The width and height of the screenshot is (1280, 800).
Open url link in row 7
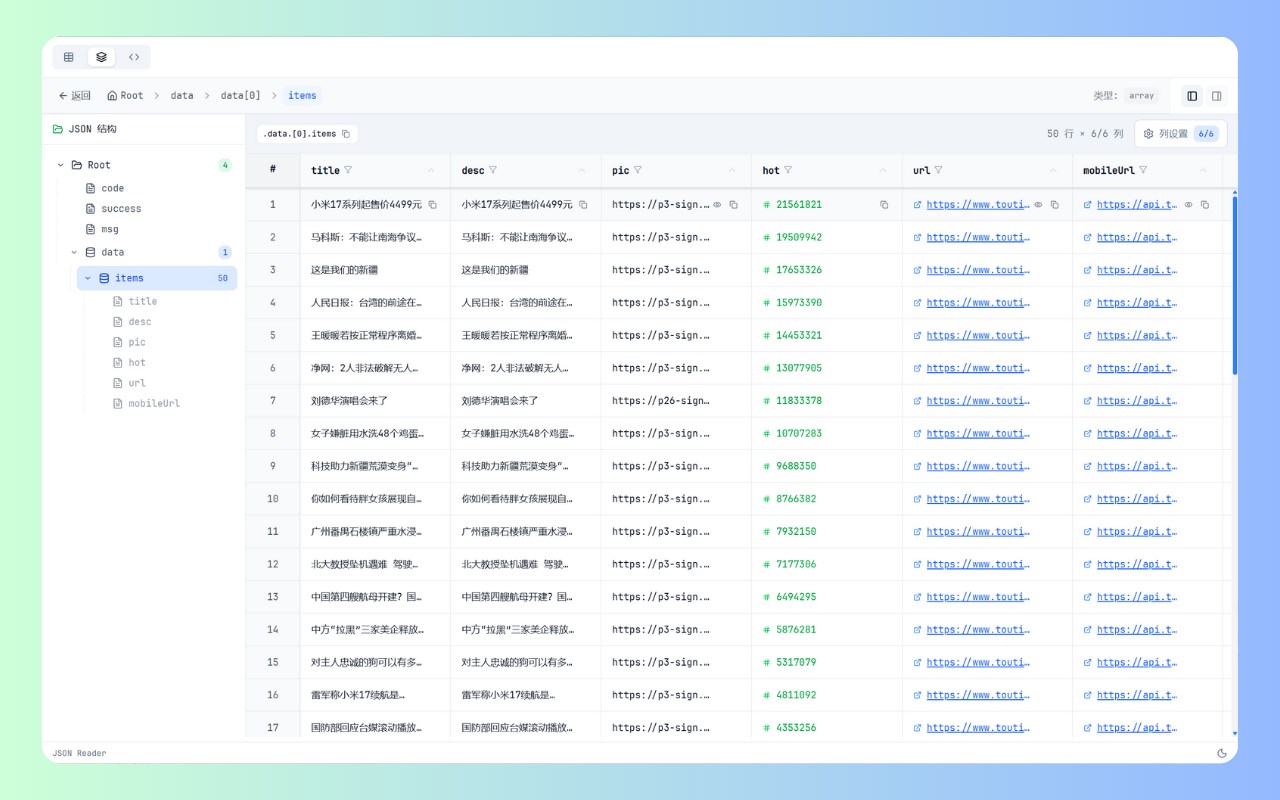(977, 401)
